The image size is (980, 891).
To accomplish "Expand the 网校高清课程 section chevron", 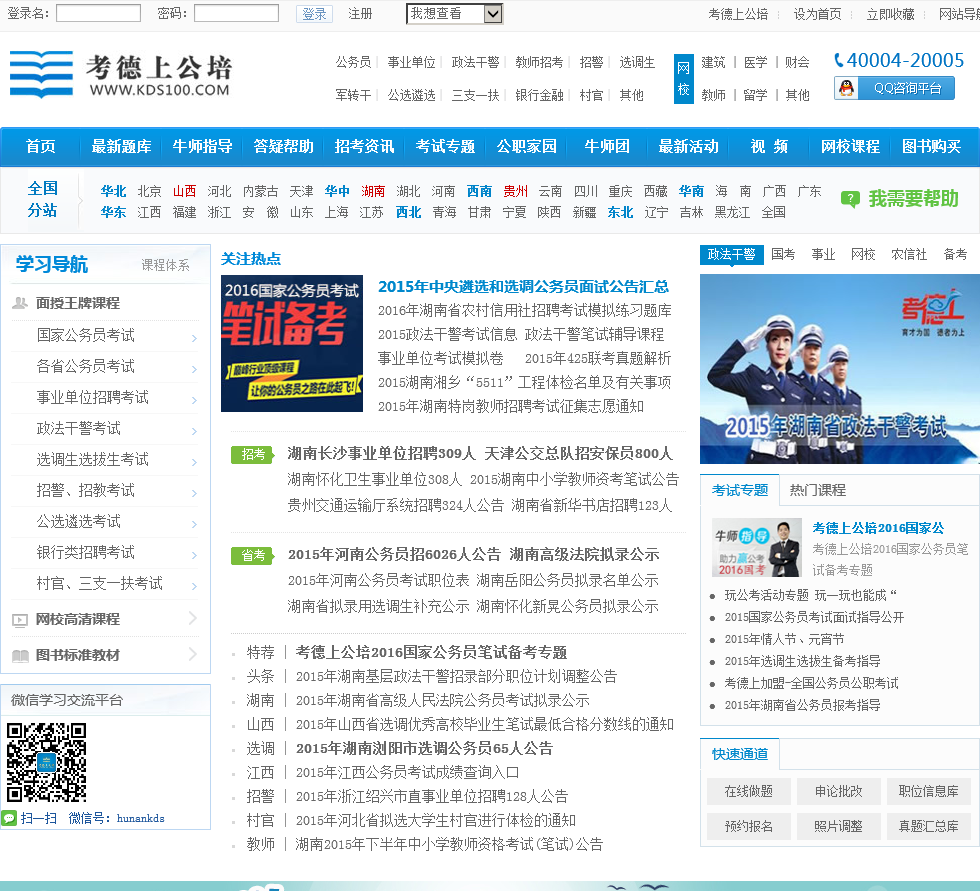I will (192, 619).
